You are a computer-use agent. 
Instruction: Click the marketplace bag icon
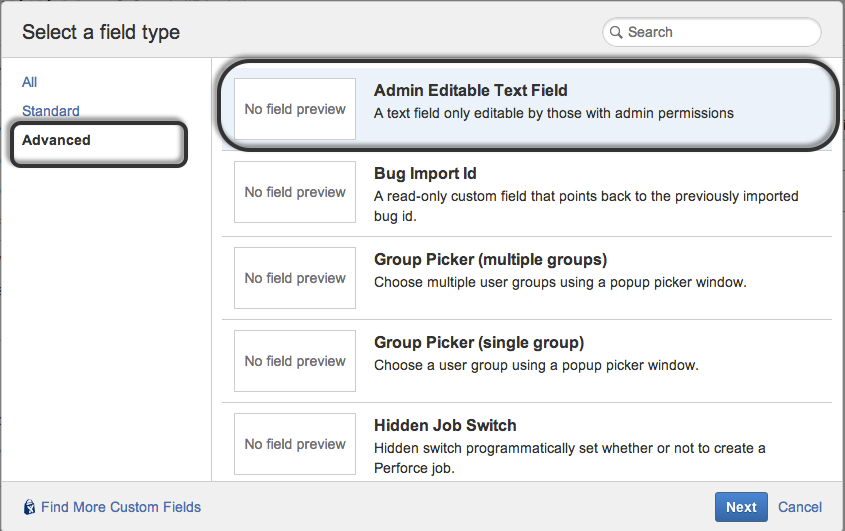pos(30,507)
